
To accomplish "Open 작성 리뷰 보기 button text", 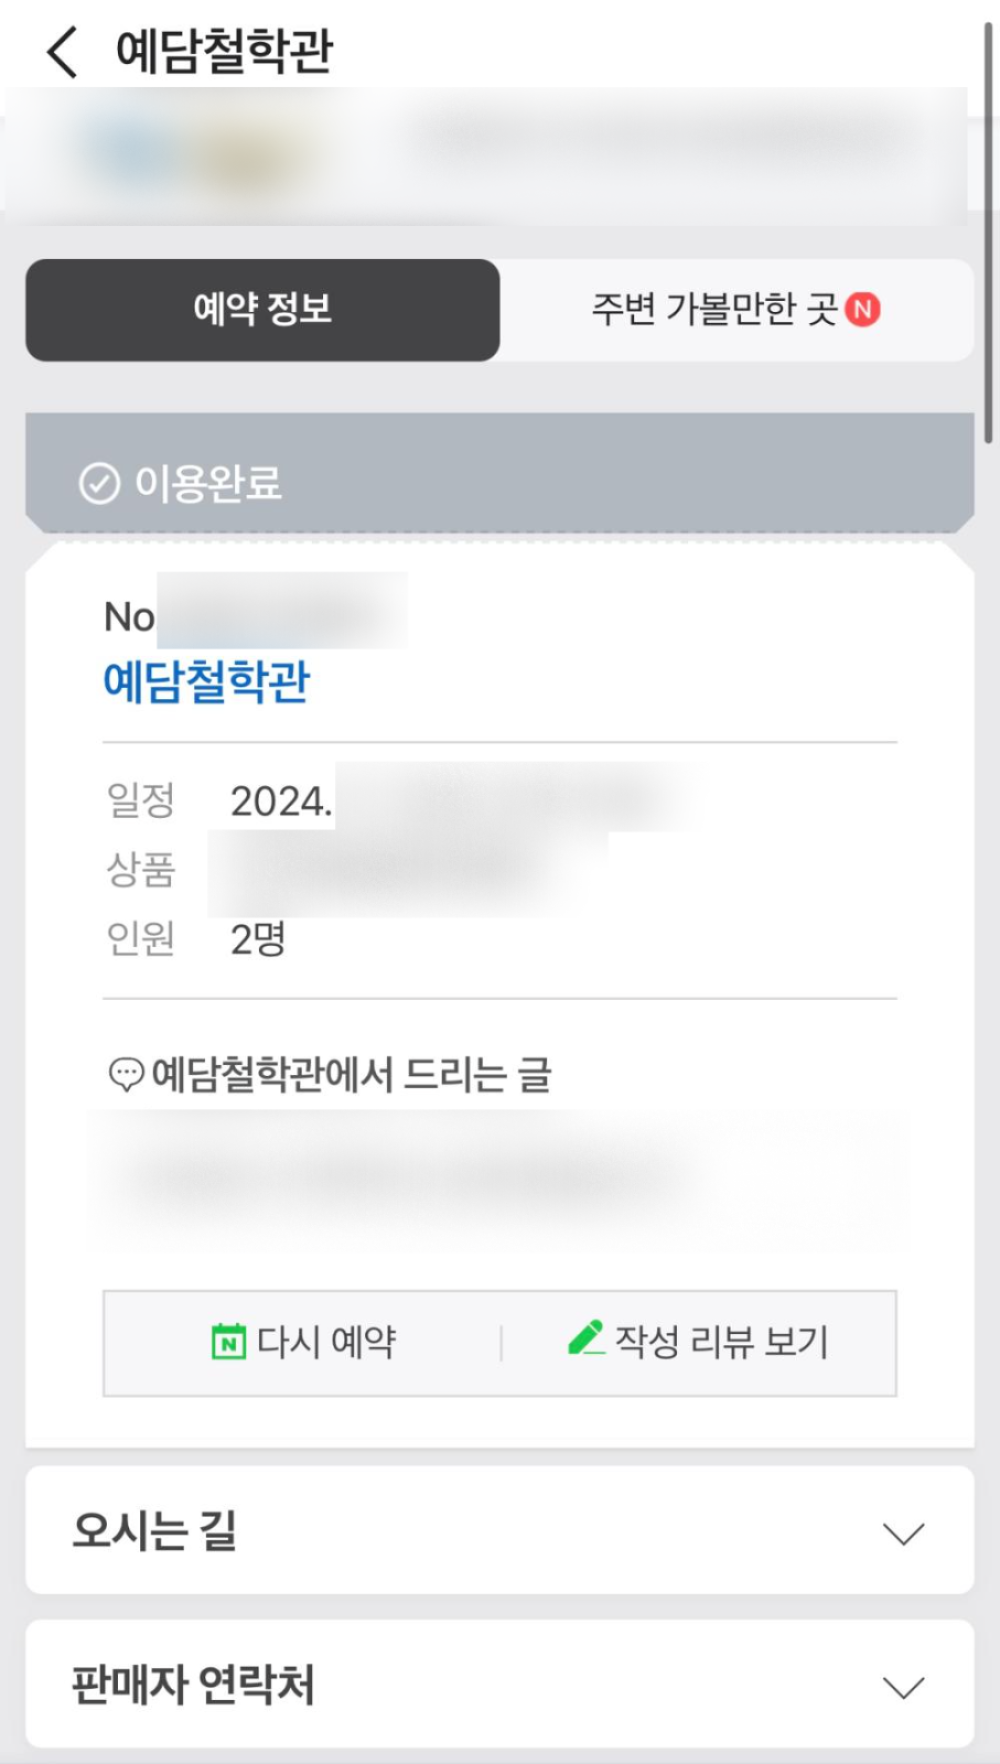I will [721, 1342].
